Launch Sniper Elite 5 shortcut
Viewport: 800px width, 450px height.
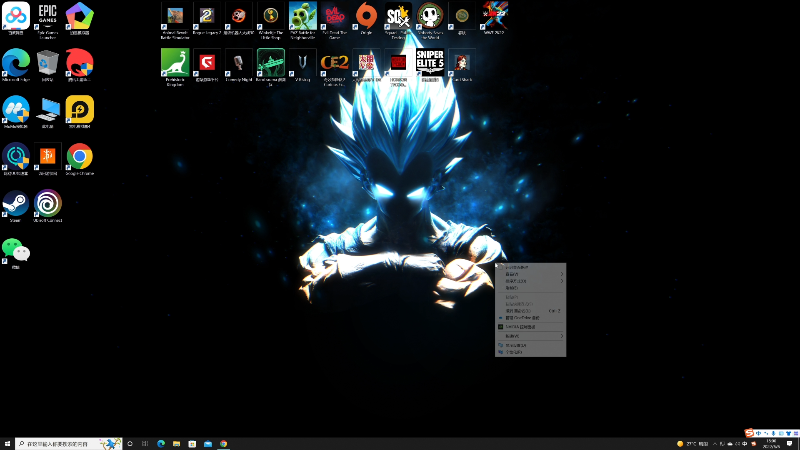[430, 65]
